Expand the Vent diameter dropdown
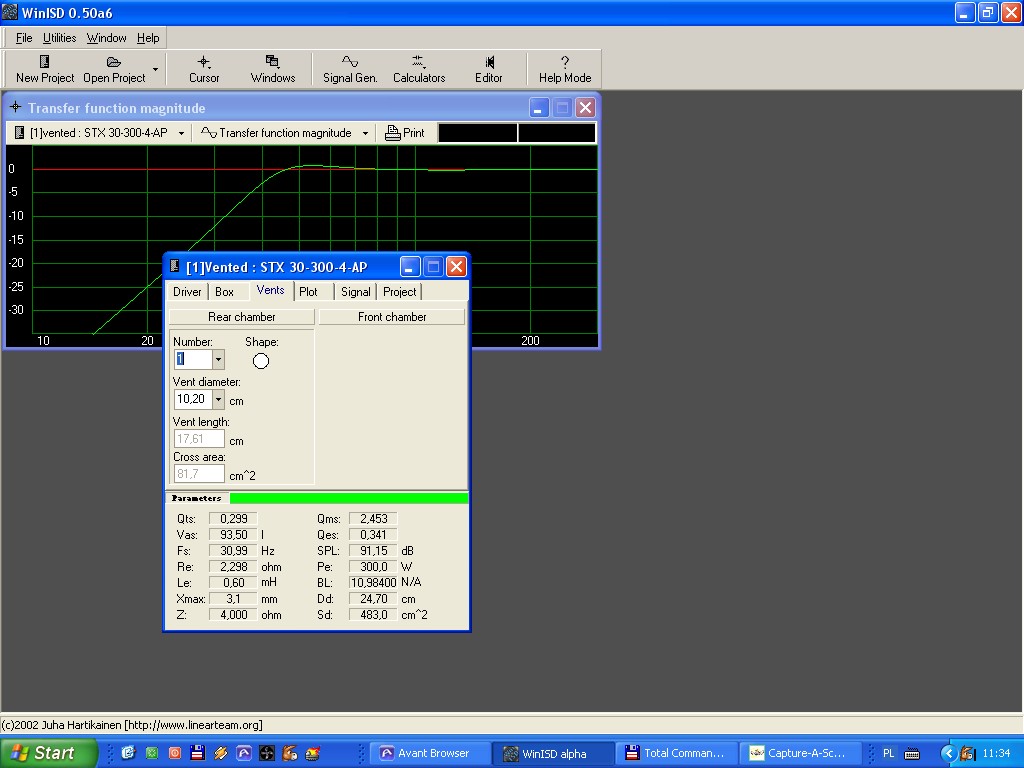 point(218,400)
